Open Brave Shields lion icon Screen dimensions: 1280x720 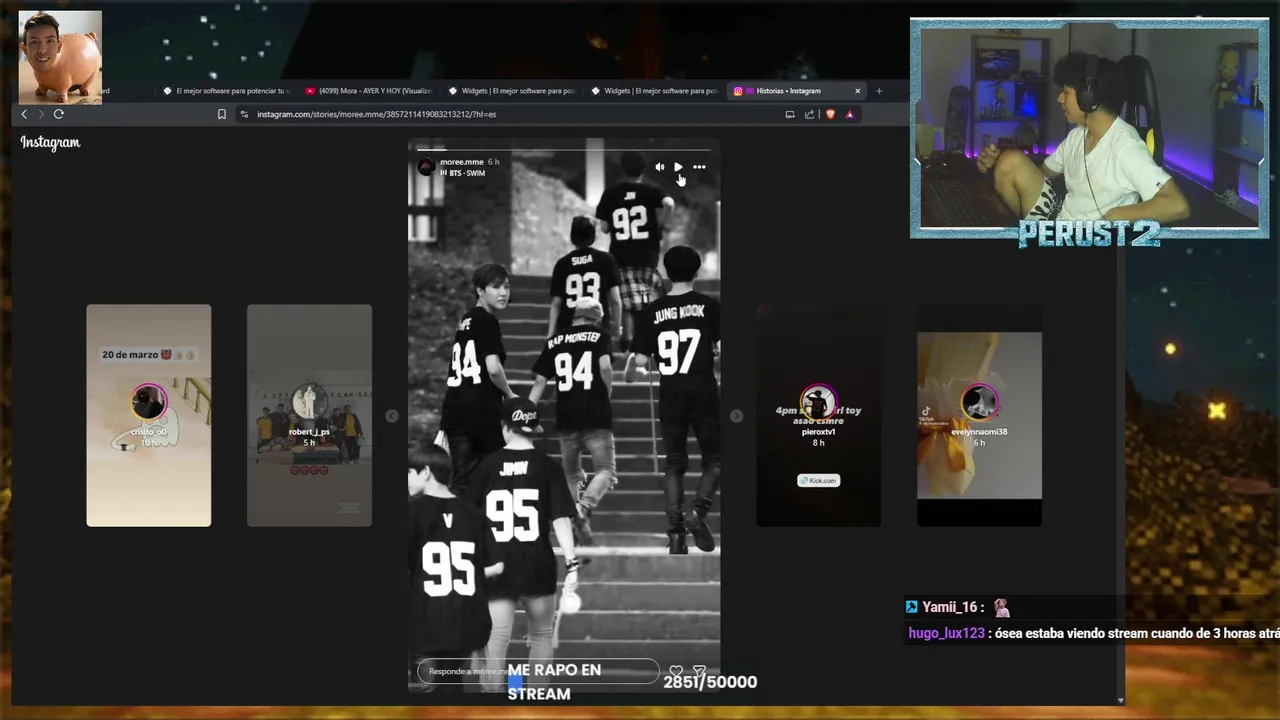830,114
